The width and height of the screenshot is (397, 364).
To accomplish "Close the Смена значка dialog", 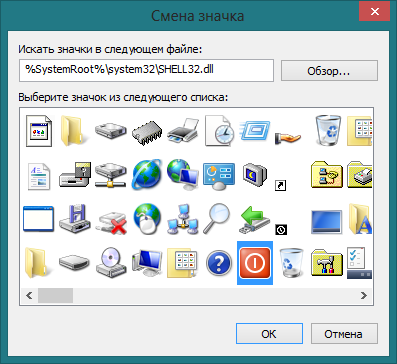I will coord(374,12).
